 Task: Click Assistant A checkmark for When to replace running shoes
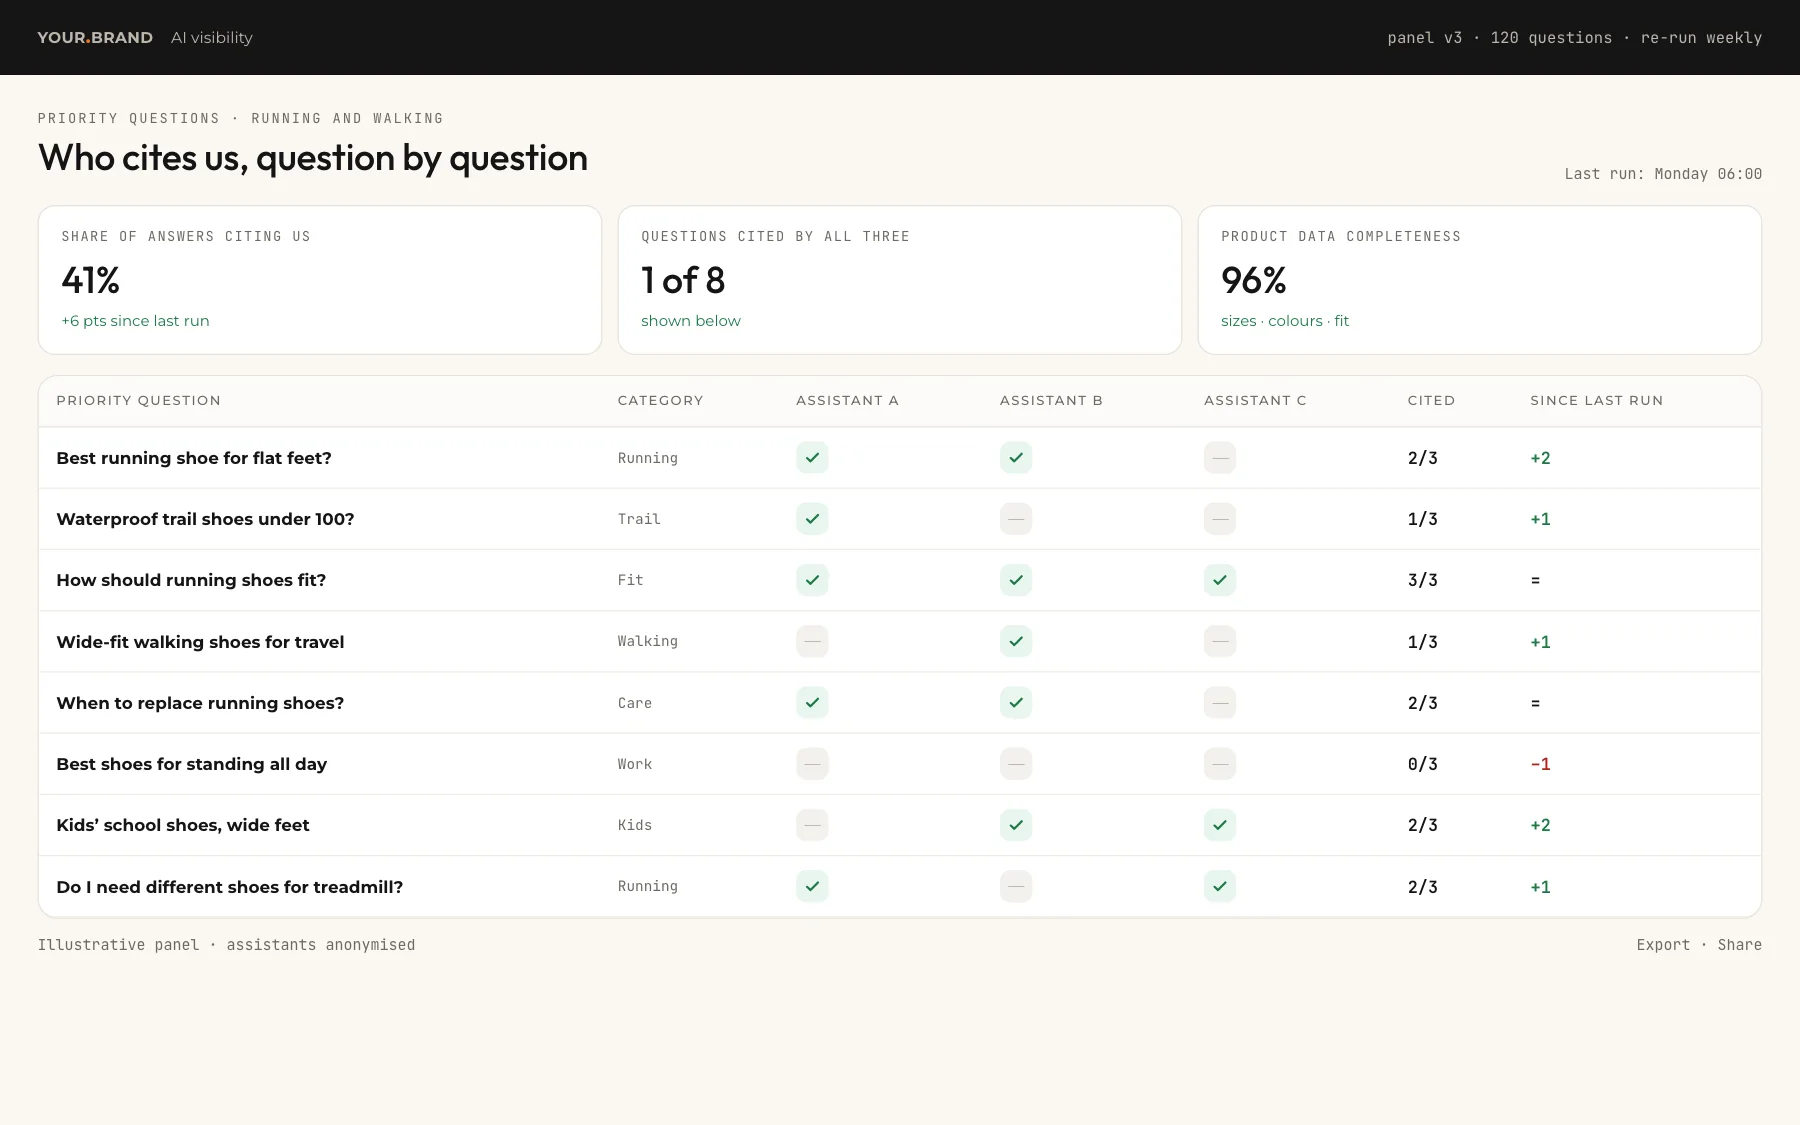[812, 703]
